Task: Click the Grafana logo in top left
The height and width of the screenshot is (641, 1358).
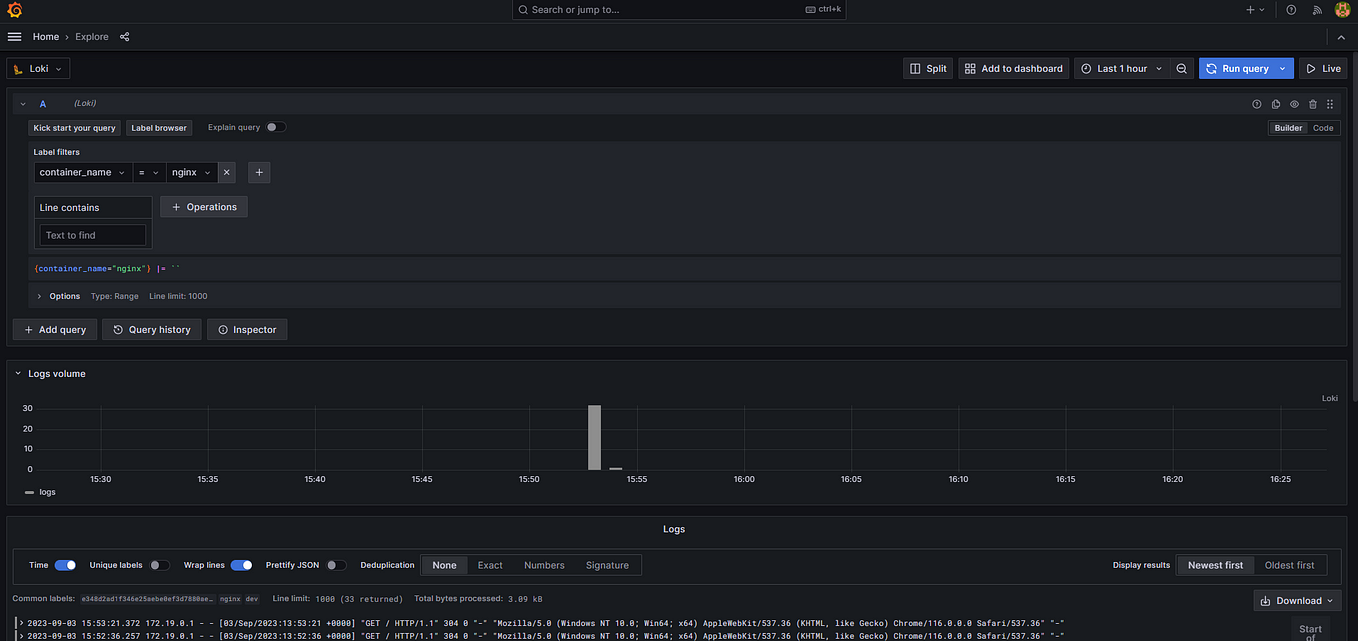Action: pyautogui.click(x=14, y=9)
